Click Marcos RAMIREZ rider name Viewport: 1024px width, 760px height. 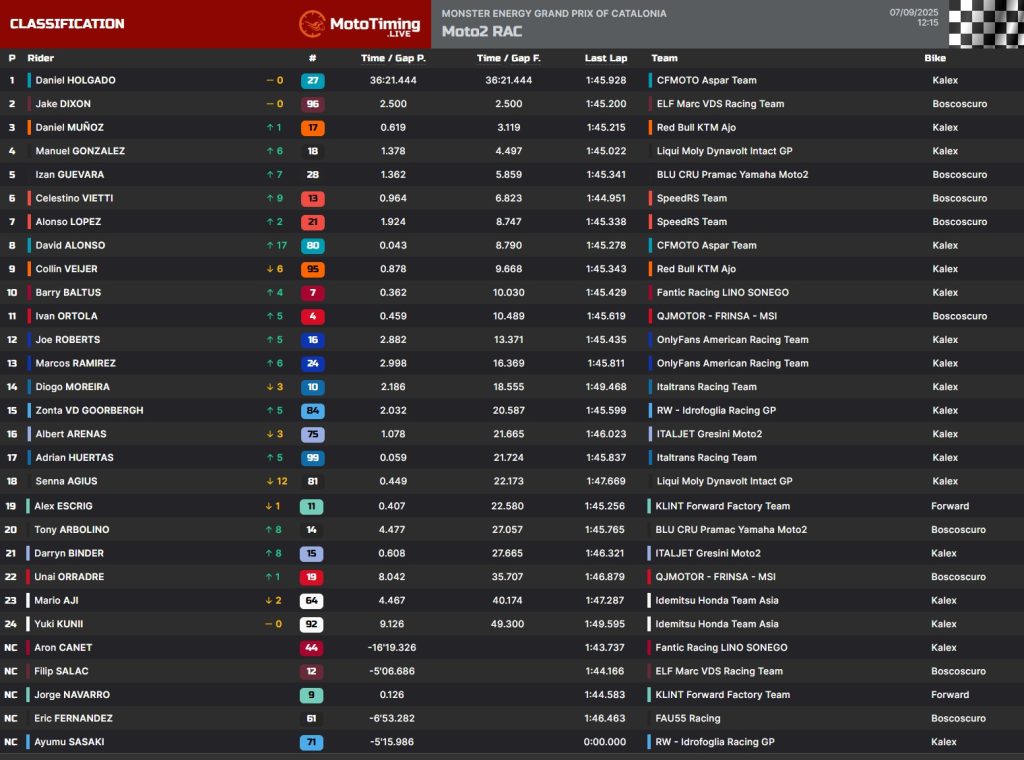click(76, 363)
